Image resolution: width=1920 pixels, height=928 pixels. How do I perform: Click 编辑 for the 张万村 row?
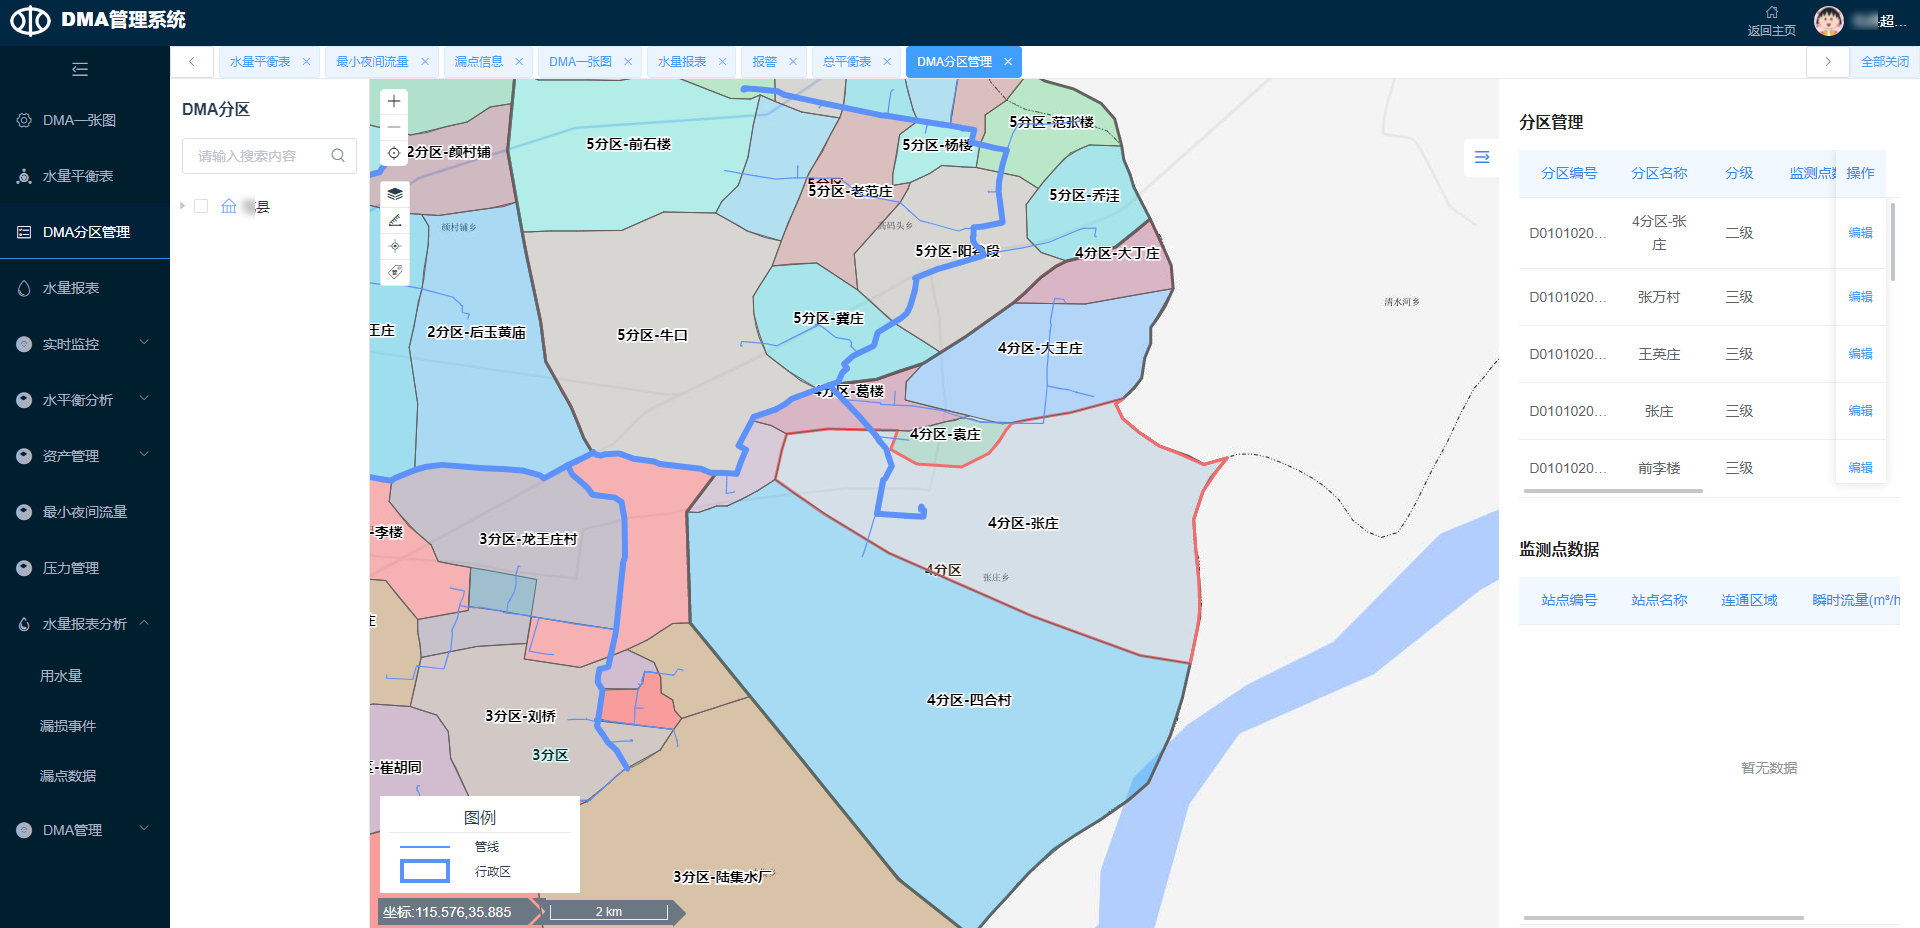coord(1860,297)
